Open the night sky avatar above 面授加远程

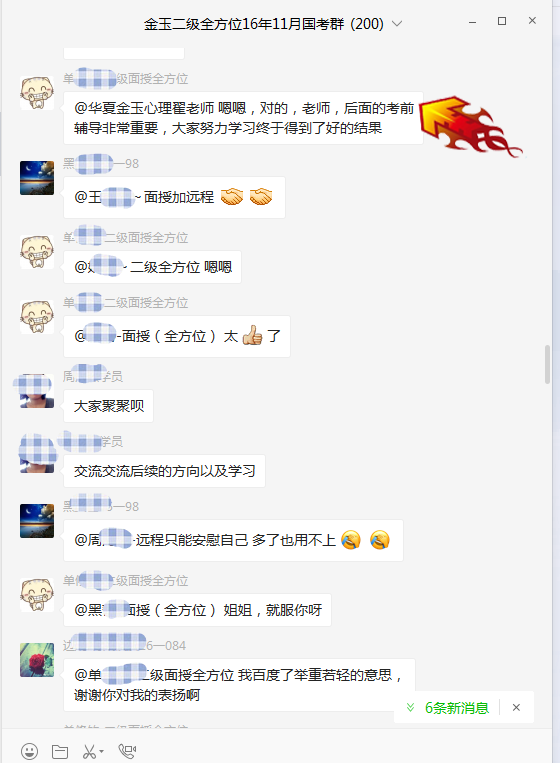pos(37,178)
